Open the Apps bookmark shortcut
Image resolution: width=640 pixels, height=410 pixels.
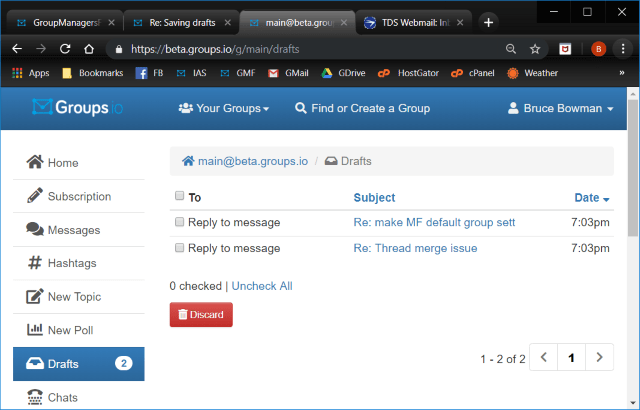[x=31, y=73]
